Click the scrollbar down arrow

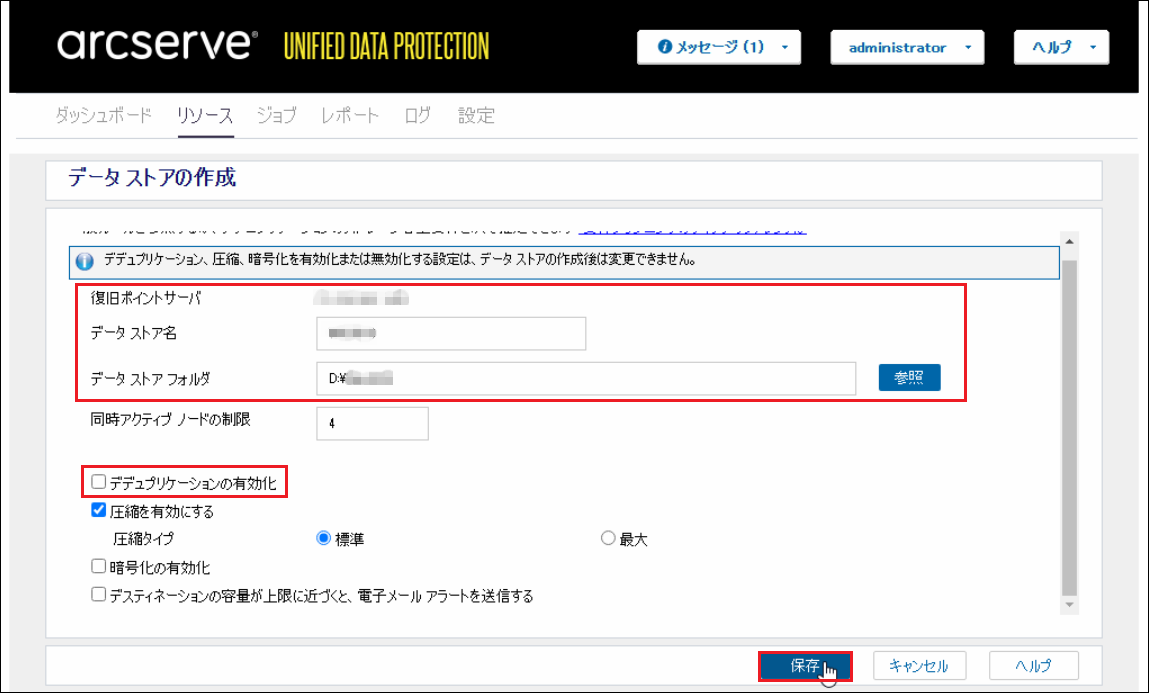[x=1069, y=605]
